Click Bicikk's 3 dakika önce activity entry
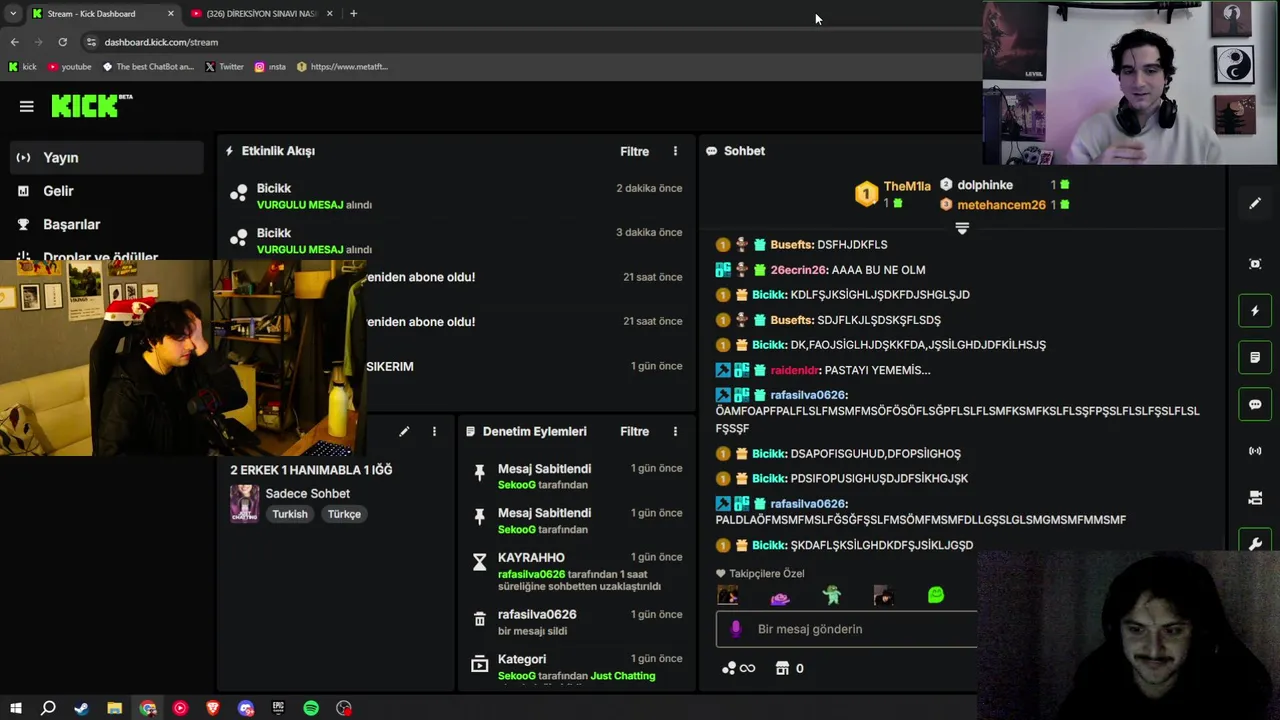Viewport: 1280px width, 720px height. (x=456, y=240)
